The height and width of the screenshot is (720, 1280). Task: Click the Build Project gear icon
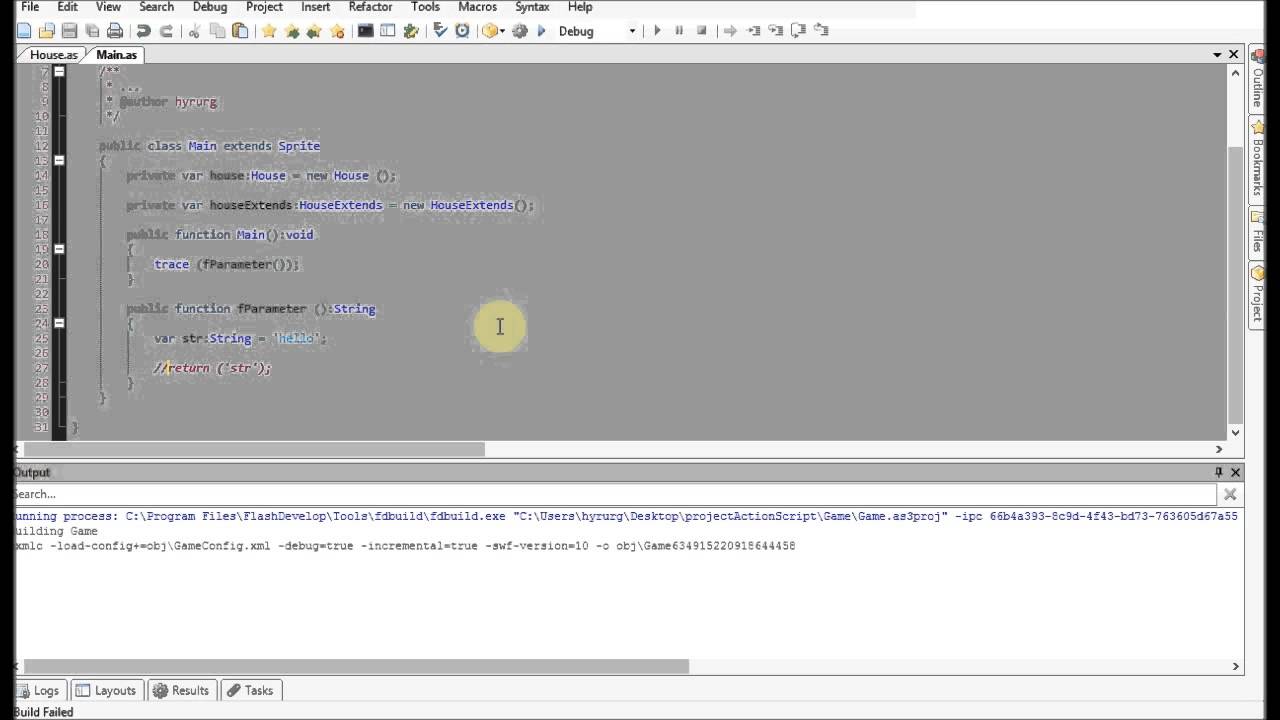click(x=519, y=31)
